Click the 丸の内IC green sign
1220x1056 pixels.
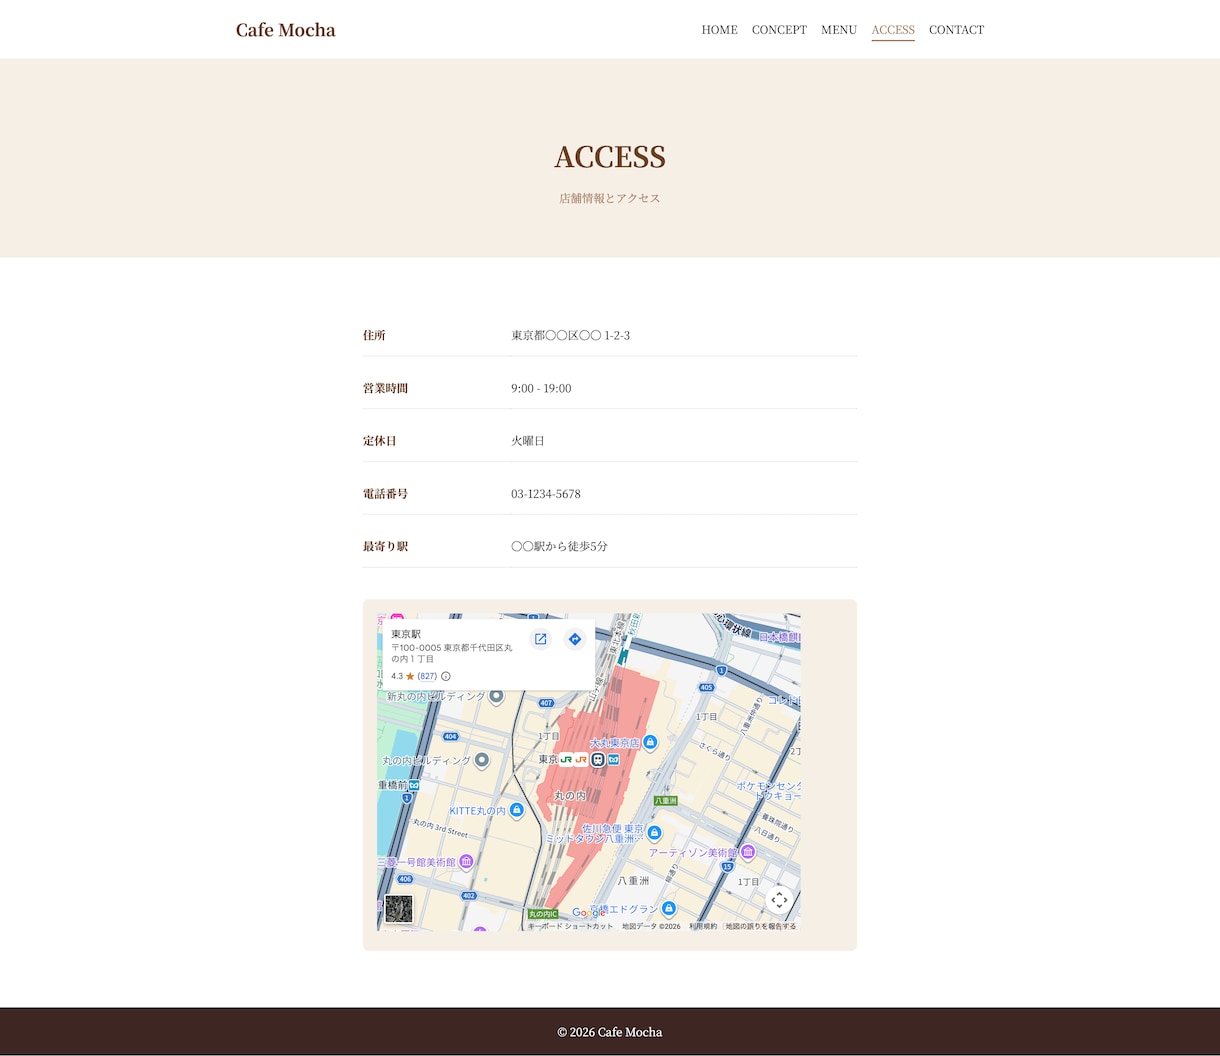(x=543, y=914)
